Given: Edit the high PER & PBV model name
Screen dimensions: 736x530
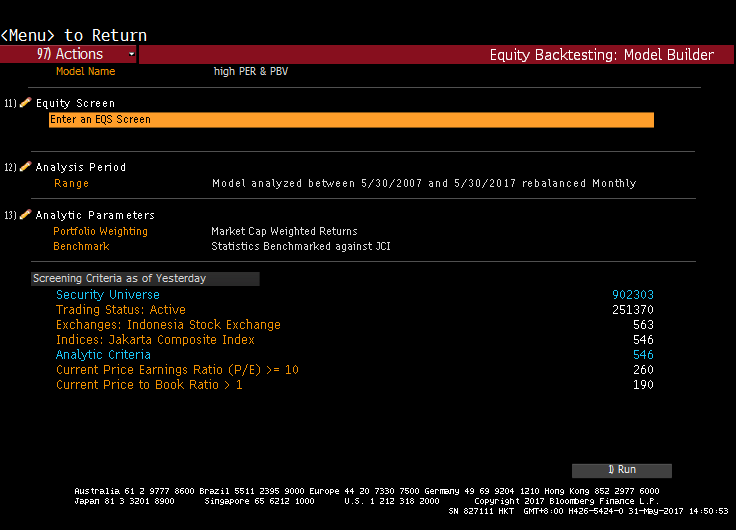Looking at the screenshot, I should click(251, 71).
